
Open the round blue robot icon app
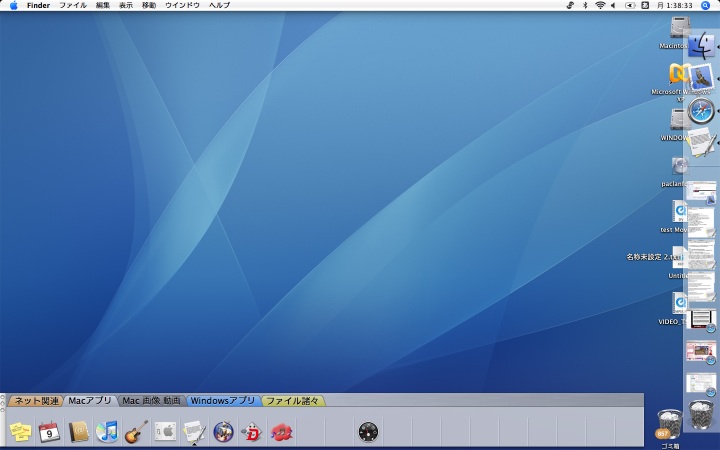pos(224,432)
